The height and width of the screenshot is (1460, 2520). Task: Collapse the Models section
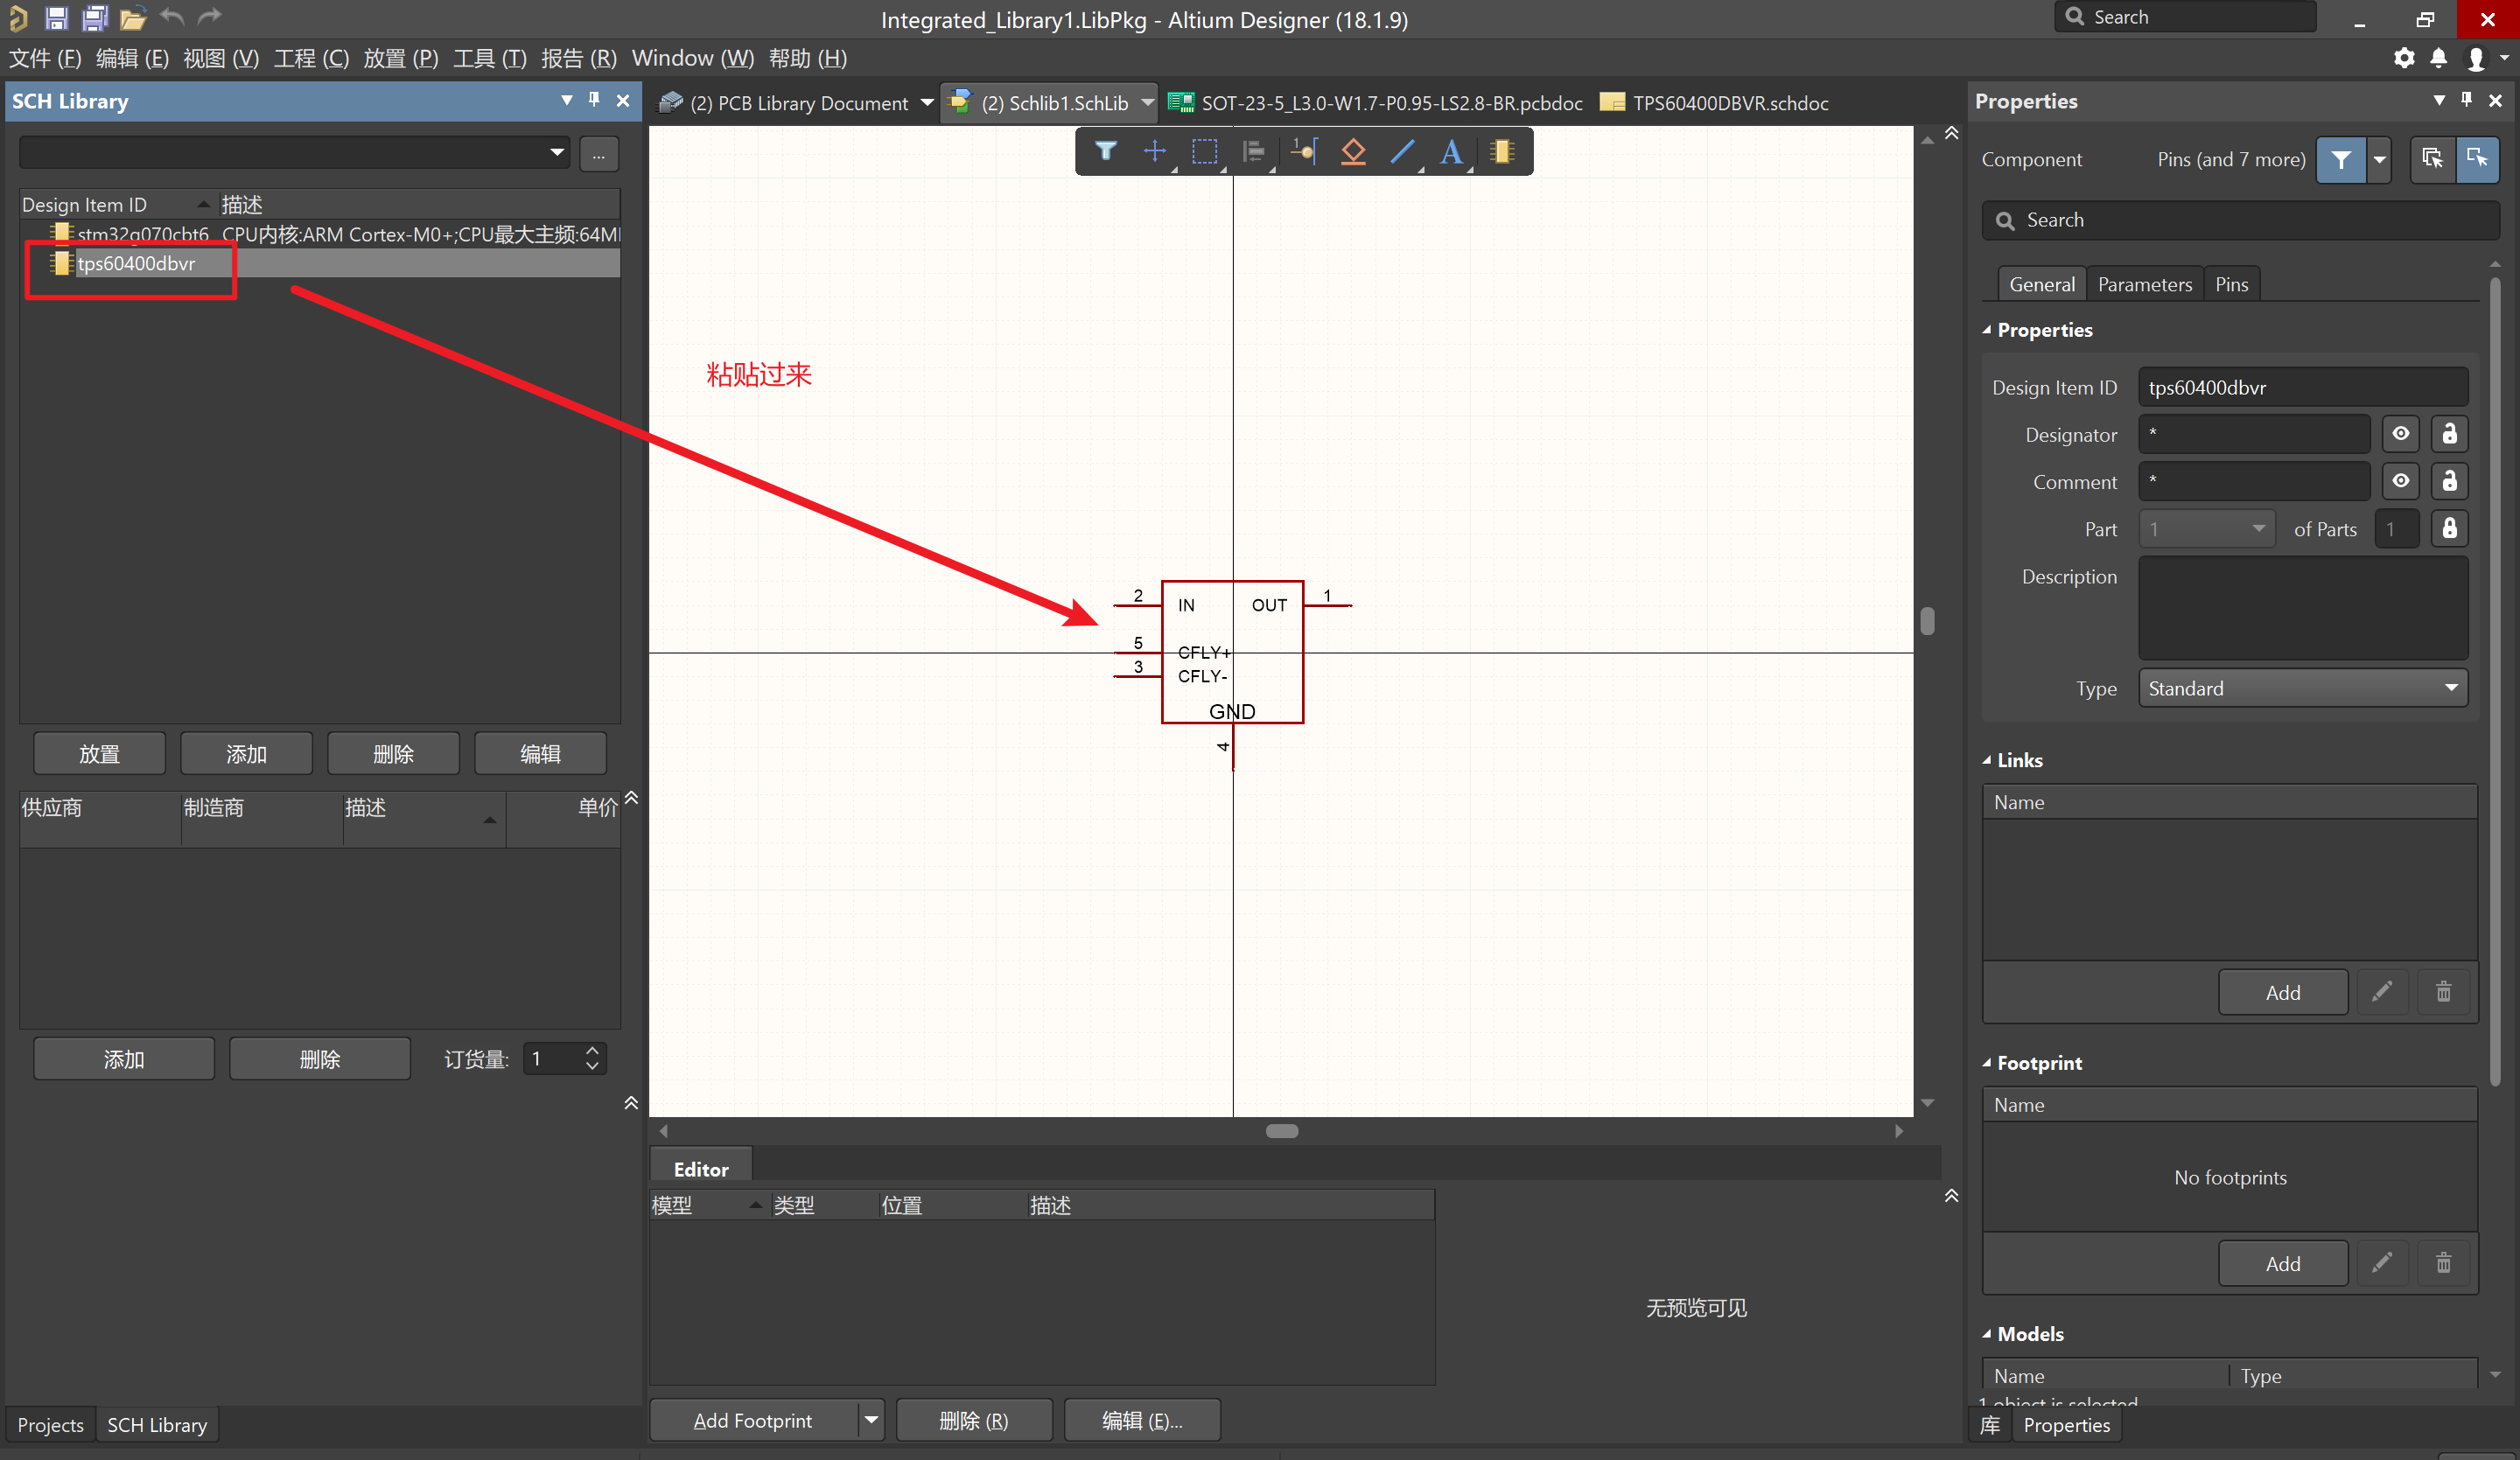click(x=1987, y=1334)
